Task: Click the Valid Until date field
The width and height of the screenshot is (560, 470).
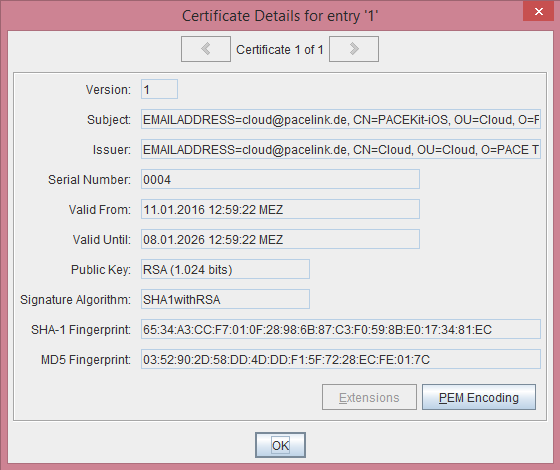Action: coord(280,239)
